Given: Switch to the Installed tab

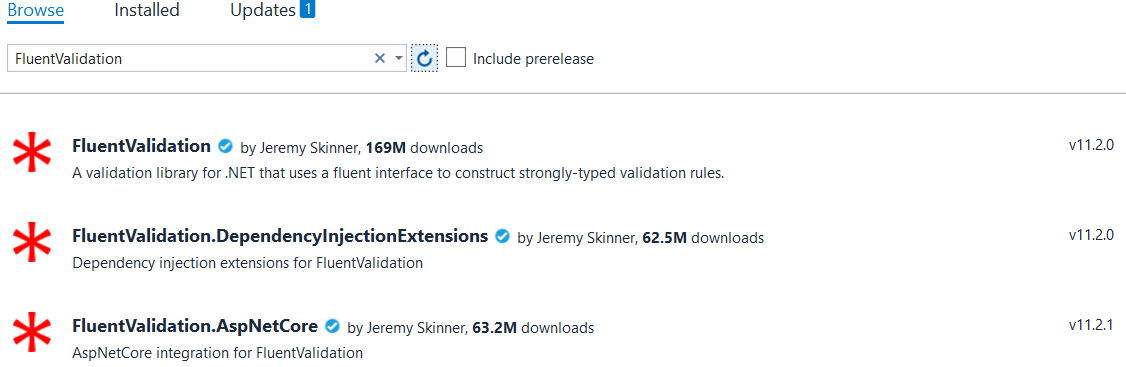Looking at the screenshot, I should pos(146,10).
